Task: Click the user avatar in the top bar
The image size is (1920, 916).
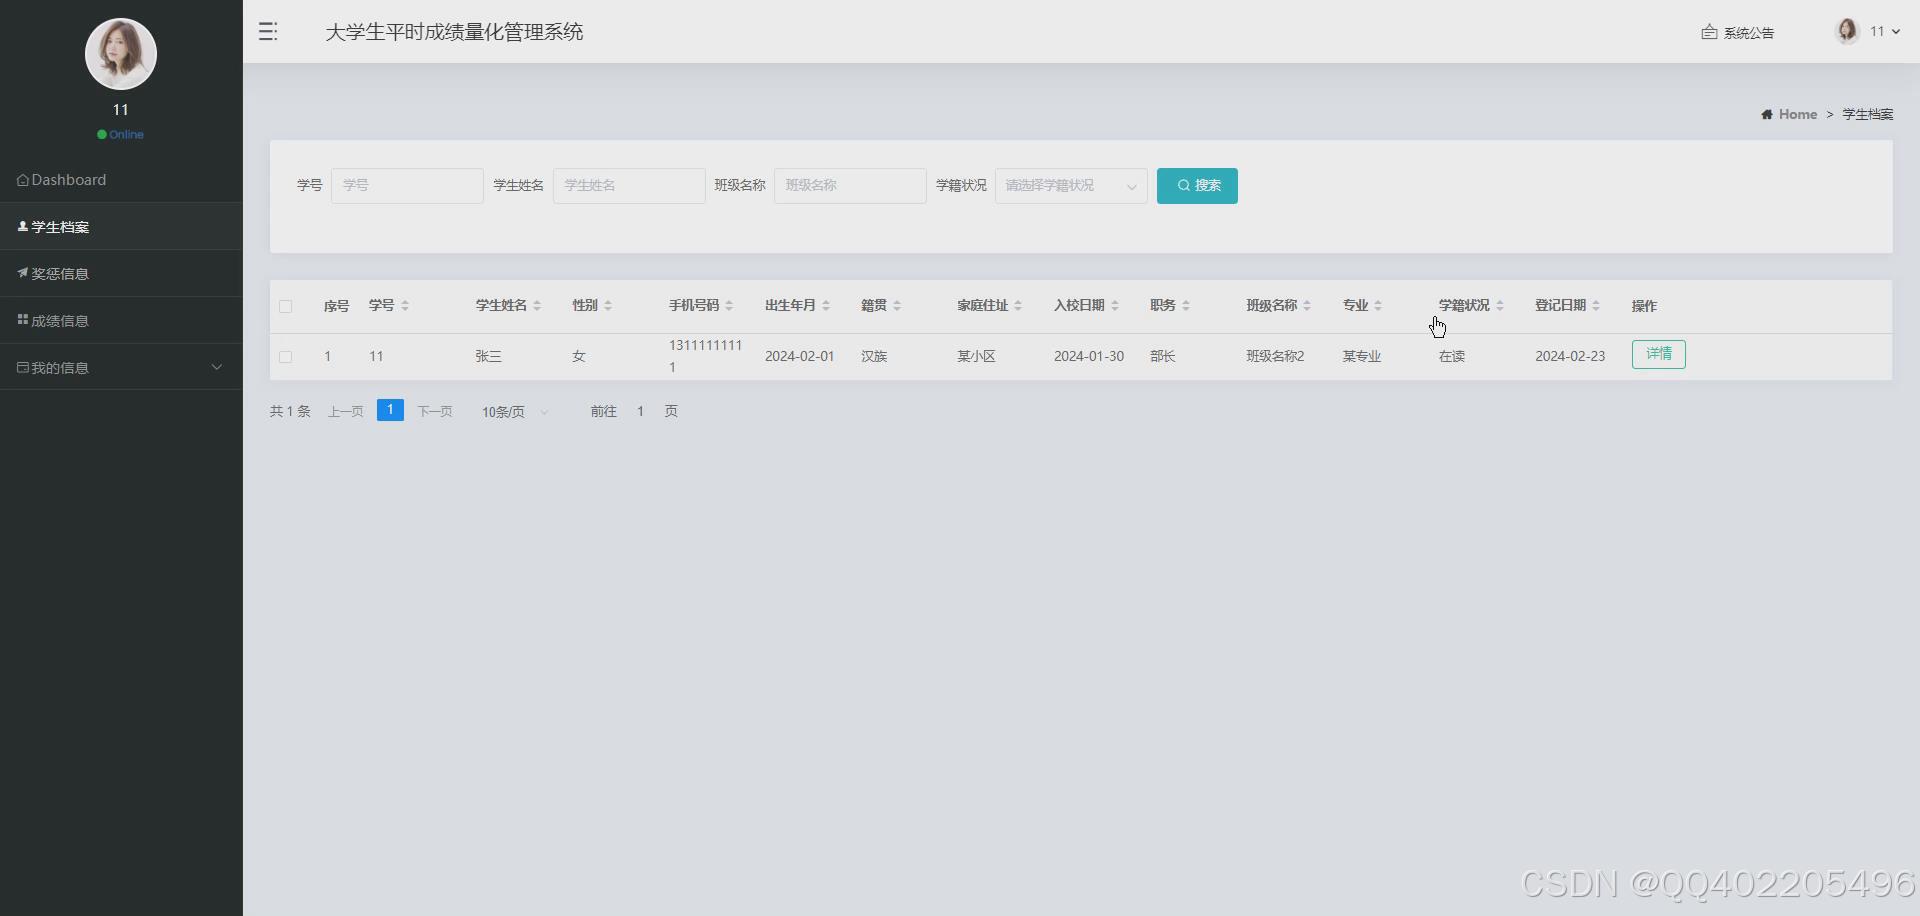Action: pos(1845,30)
